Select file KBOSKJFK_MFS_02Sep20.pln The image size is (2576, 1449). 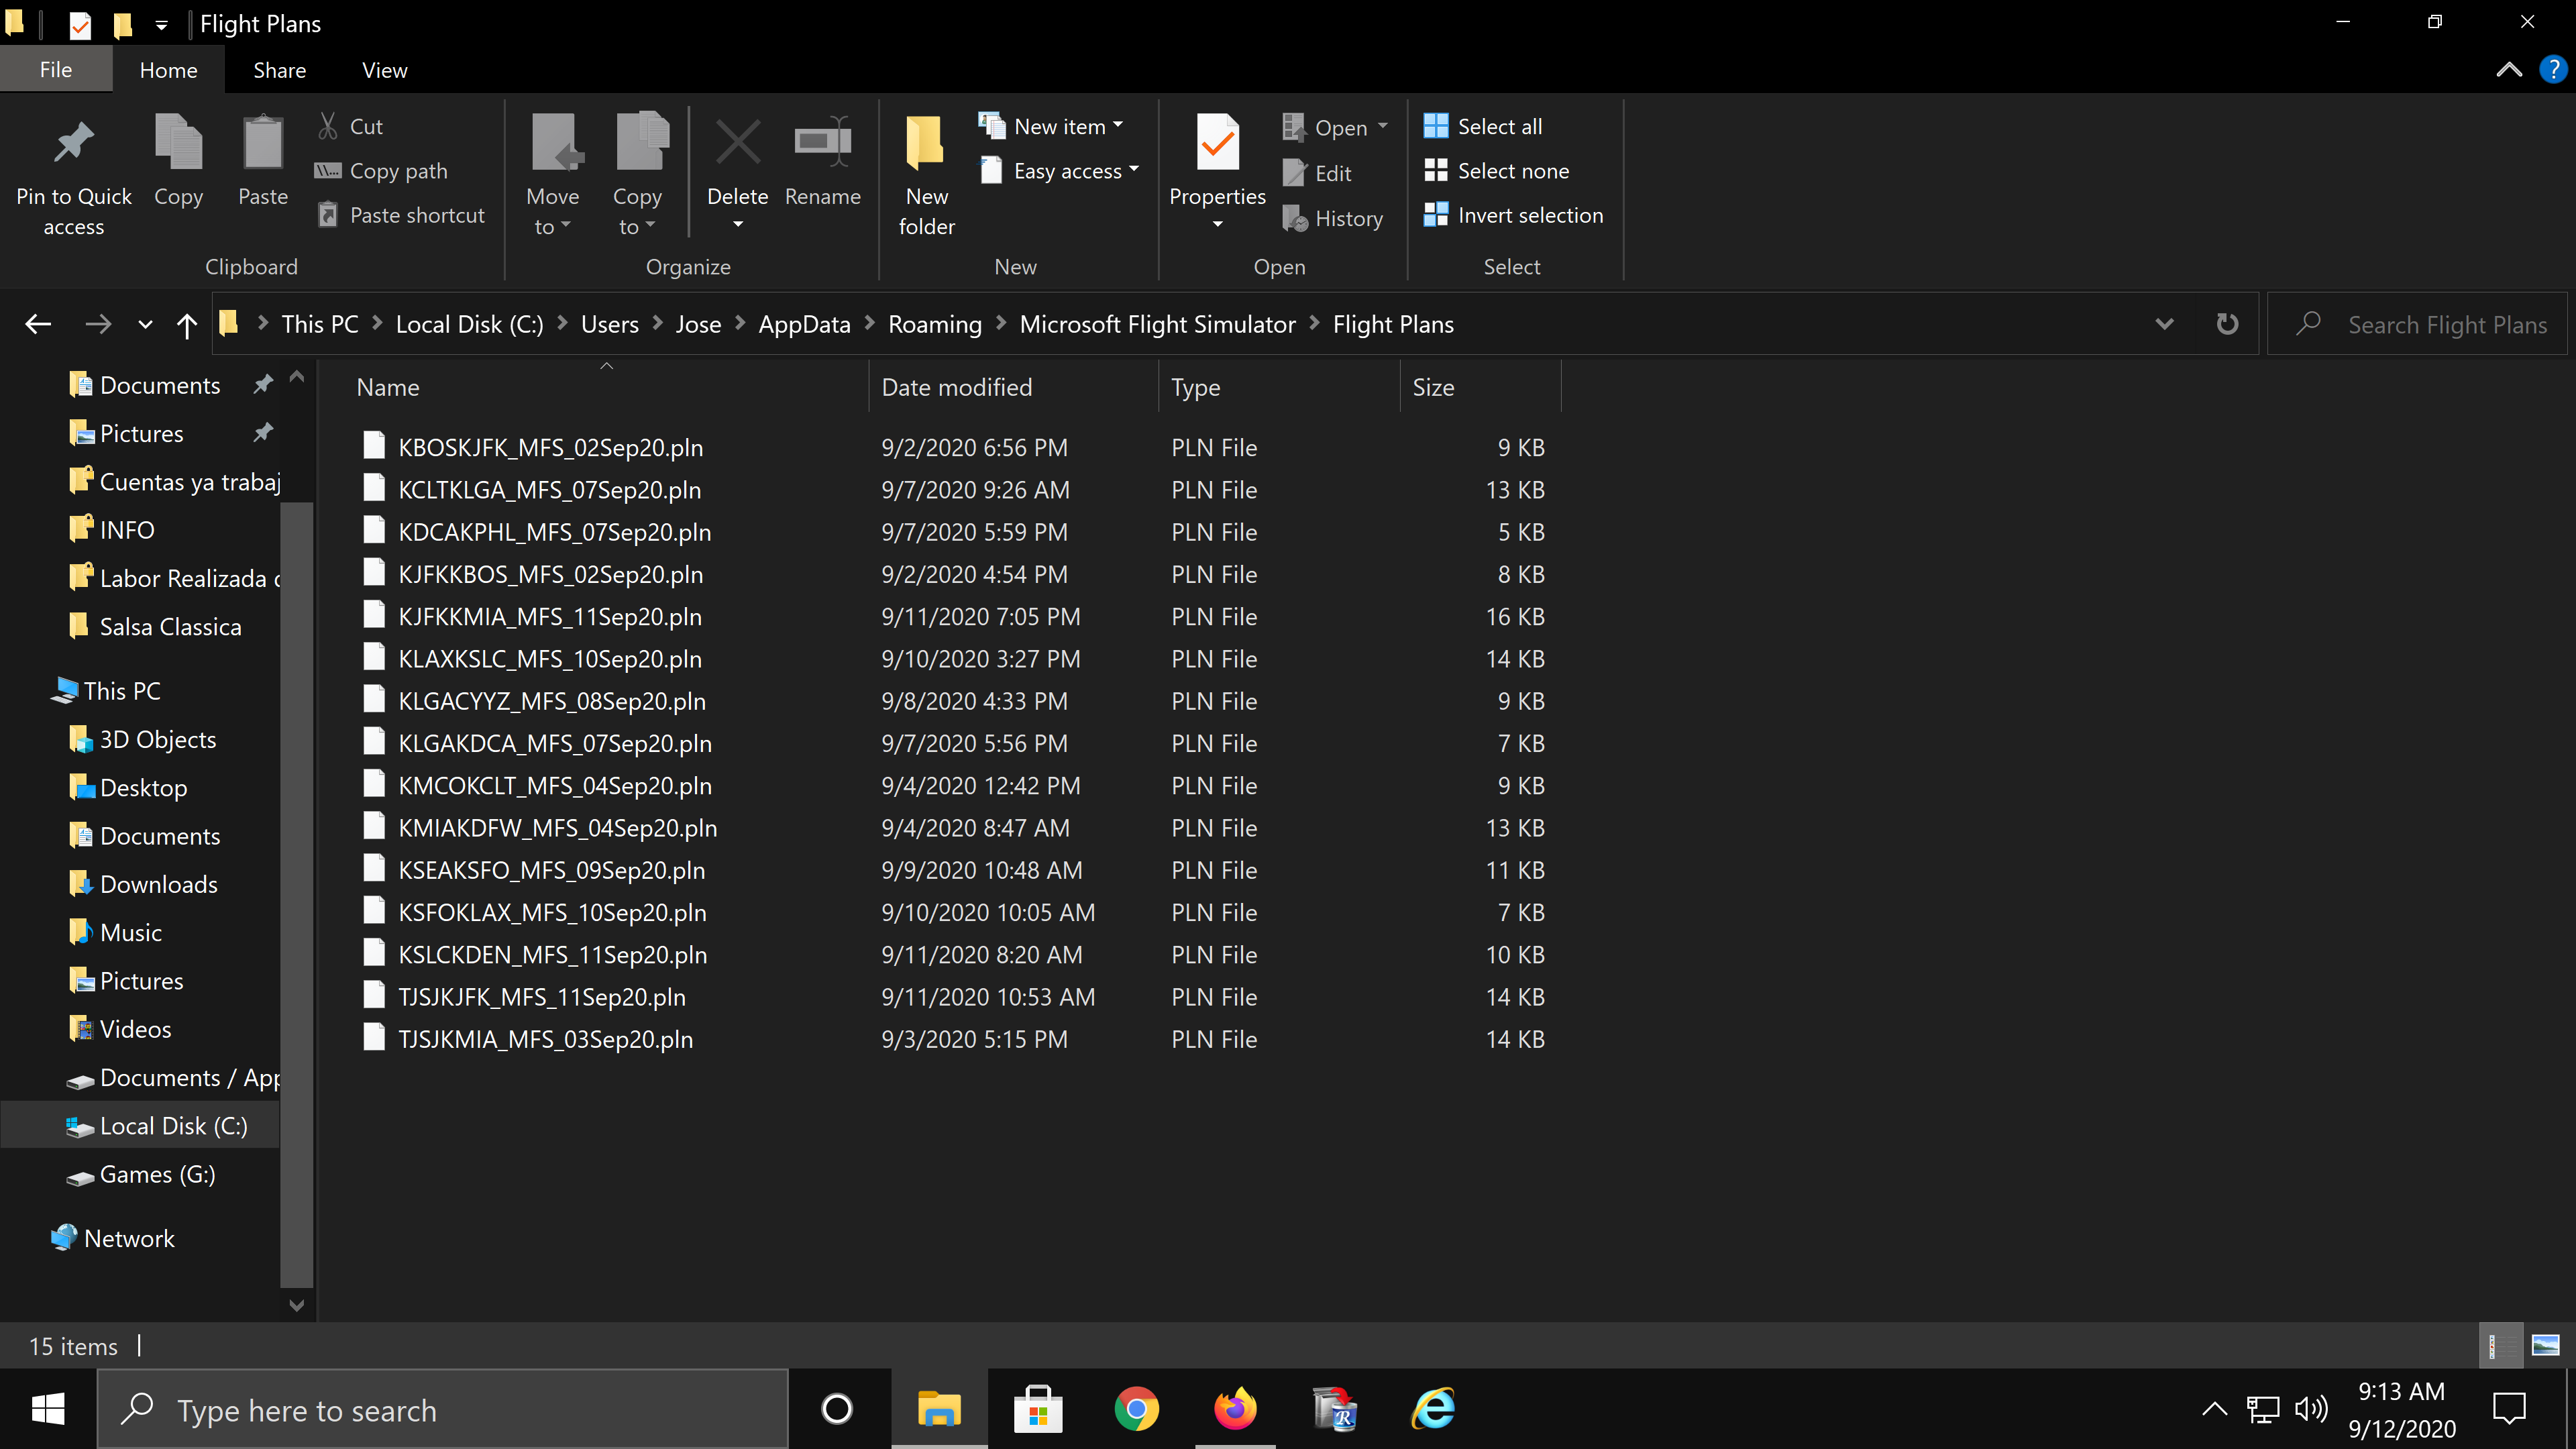point(550,447)
